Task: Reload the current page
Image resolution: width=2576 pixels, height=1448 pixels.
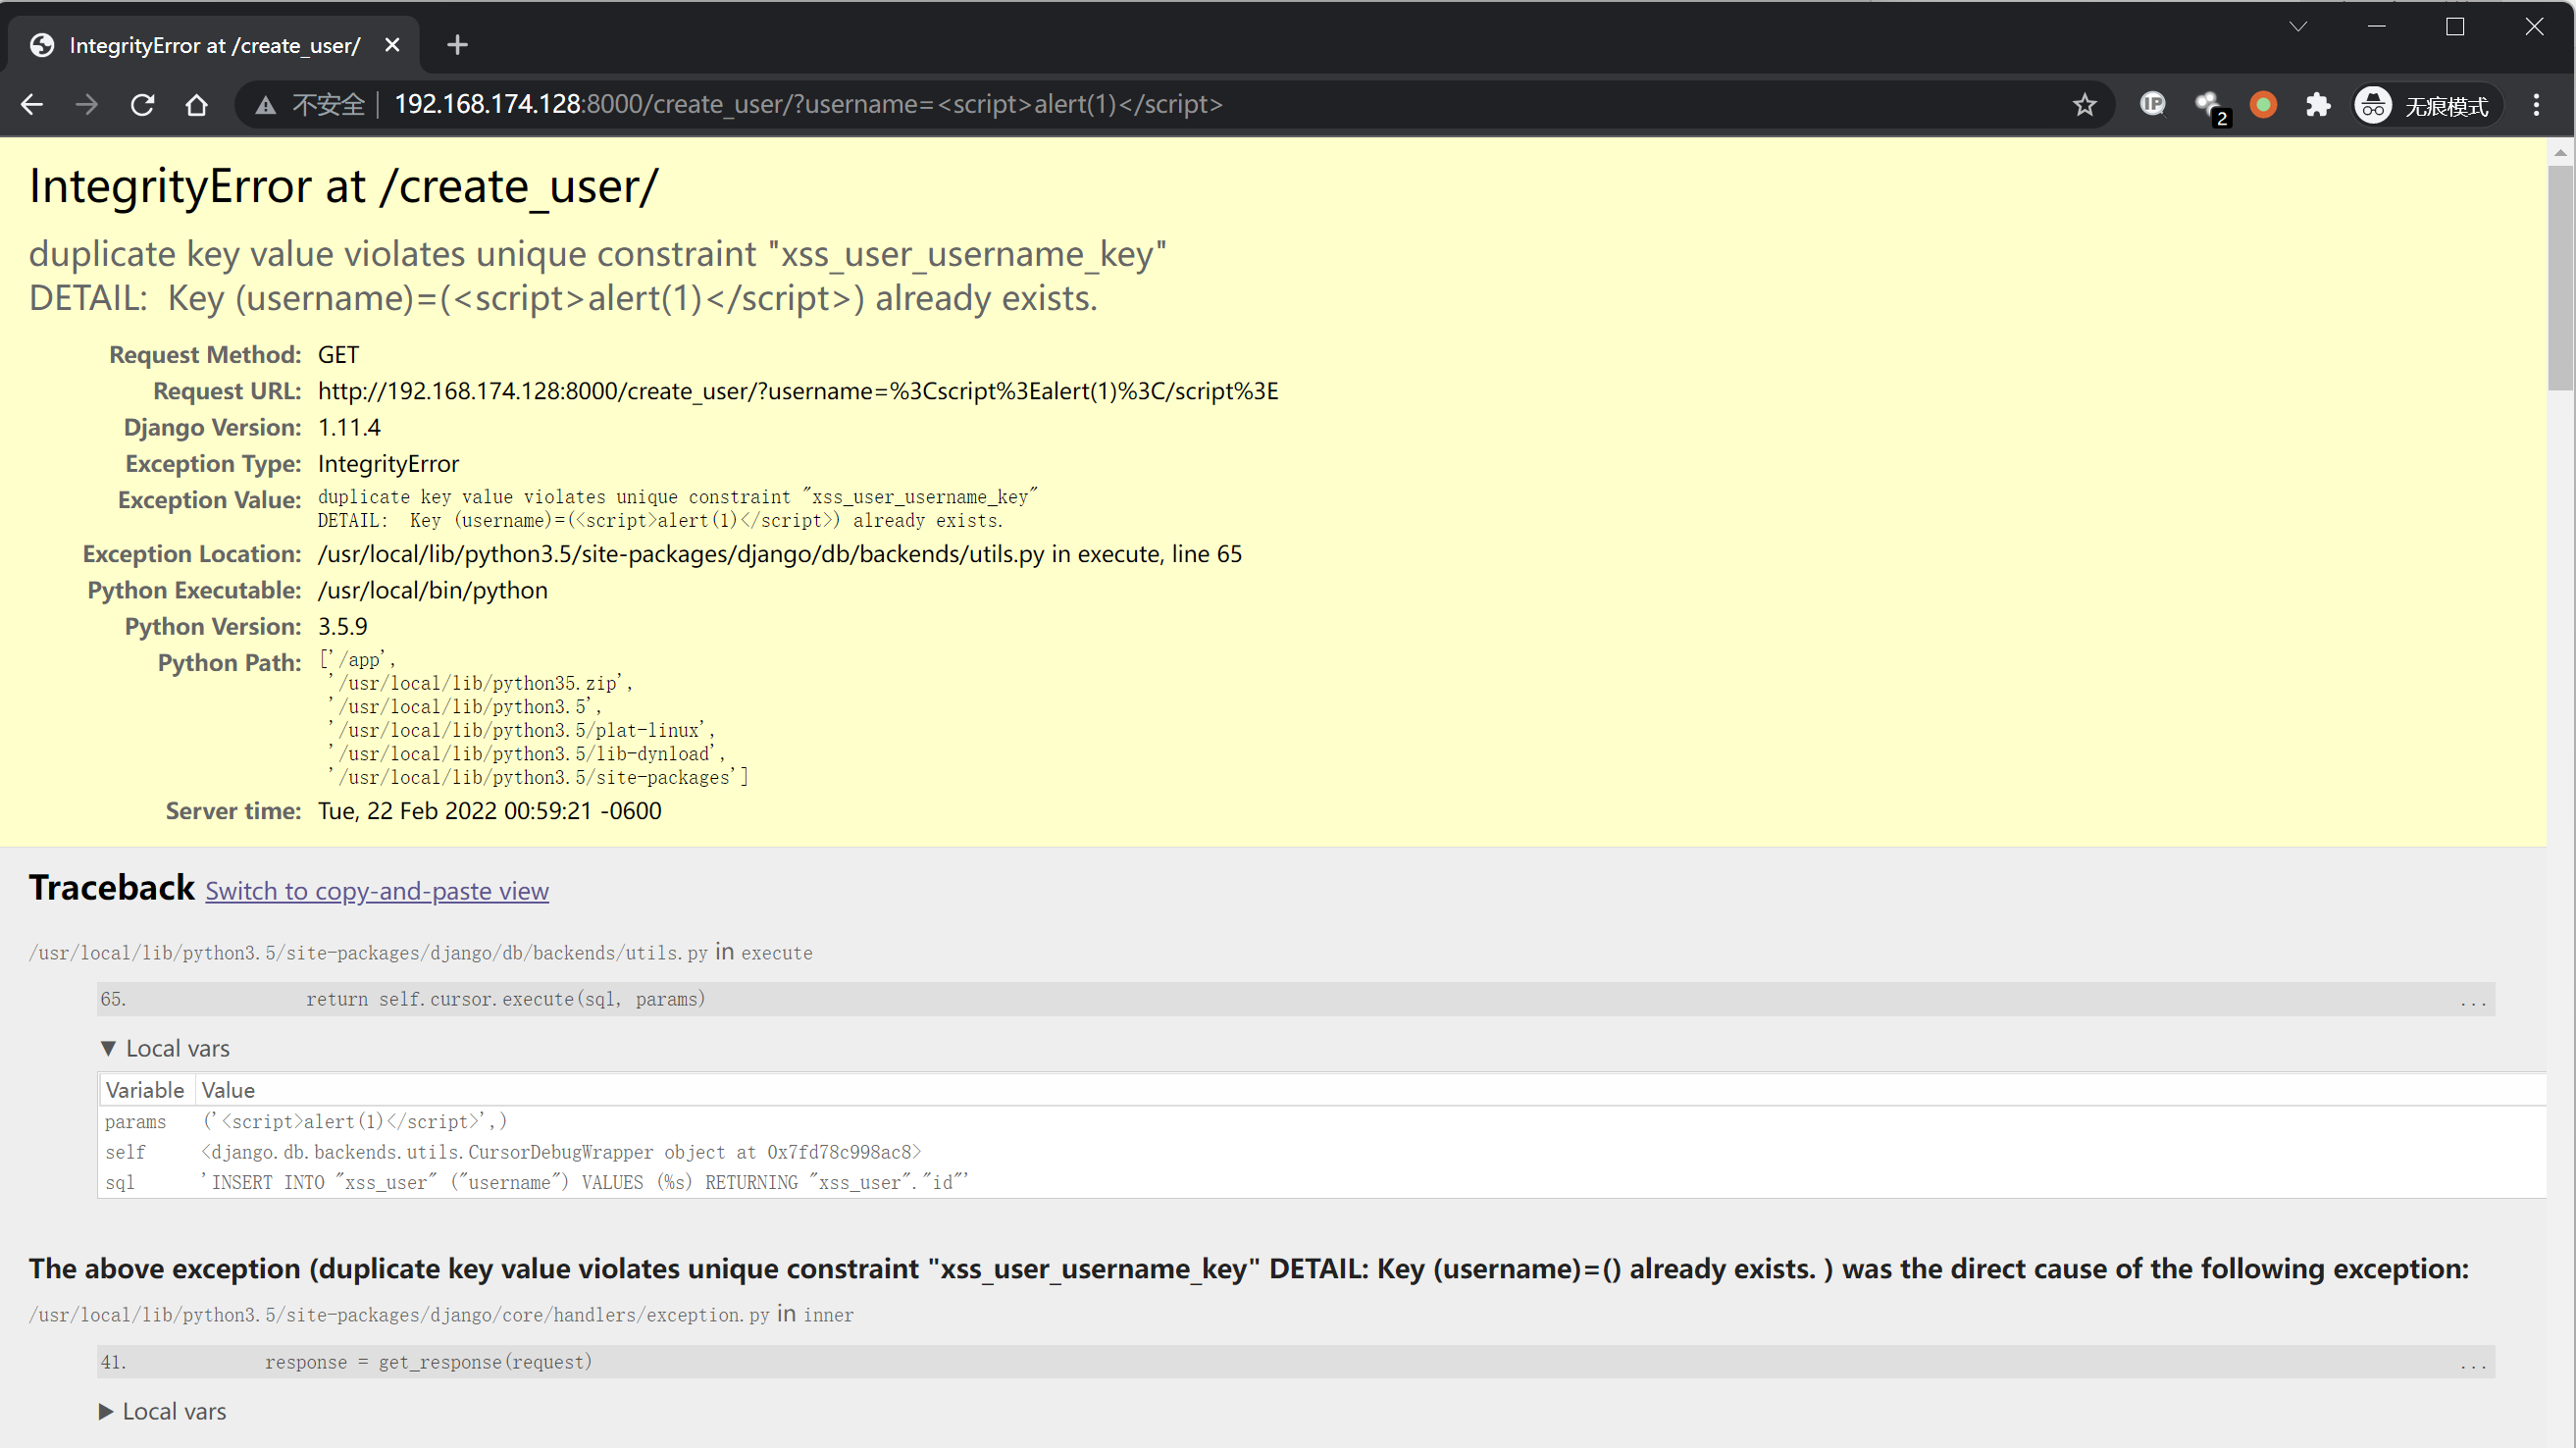Action: (x=142, y=105)
